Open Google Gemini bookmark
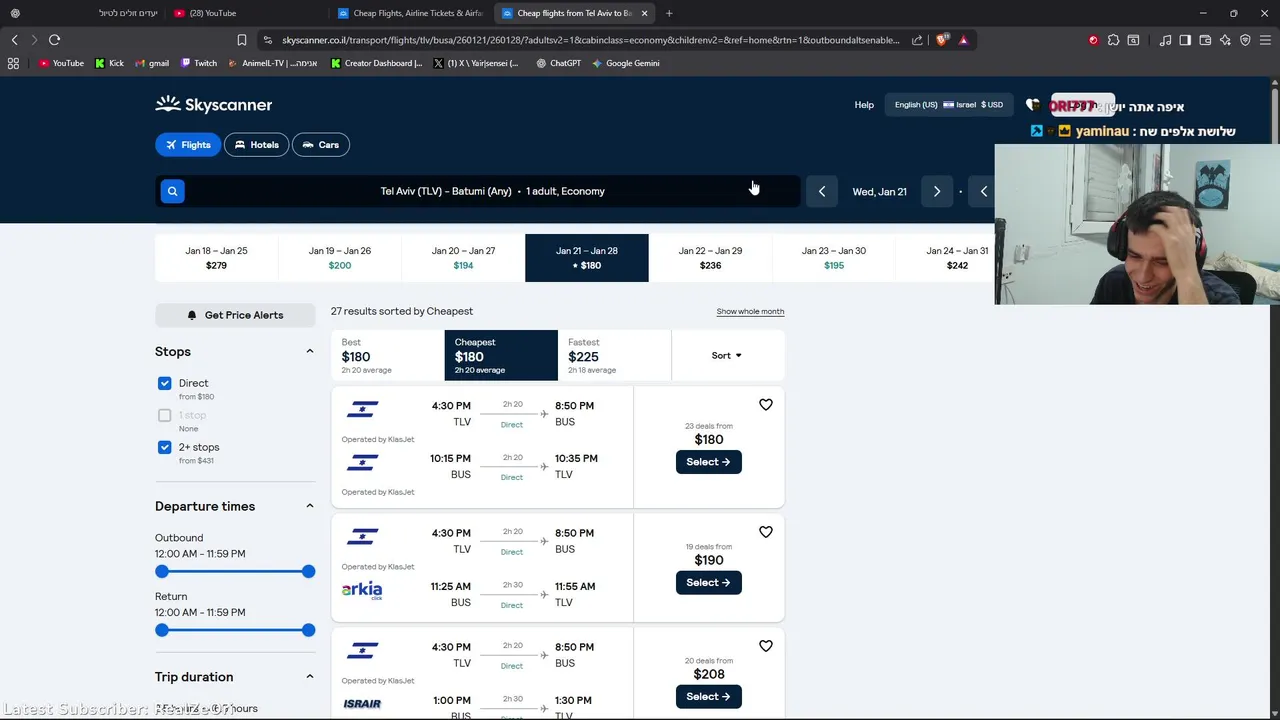 click(x=625, y=63)
